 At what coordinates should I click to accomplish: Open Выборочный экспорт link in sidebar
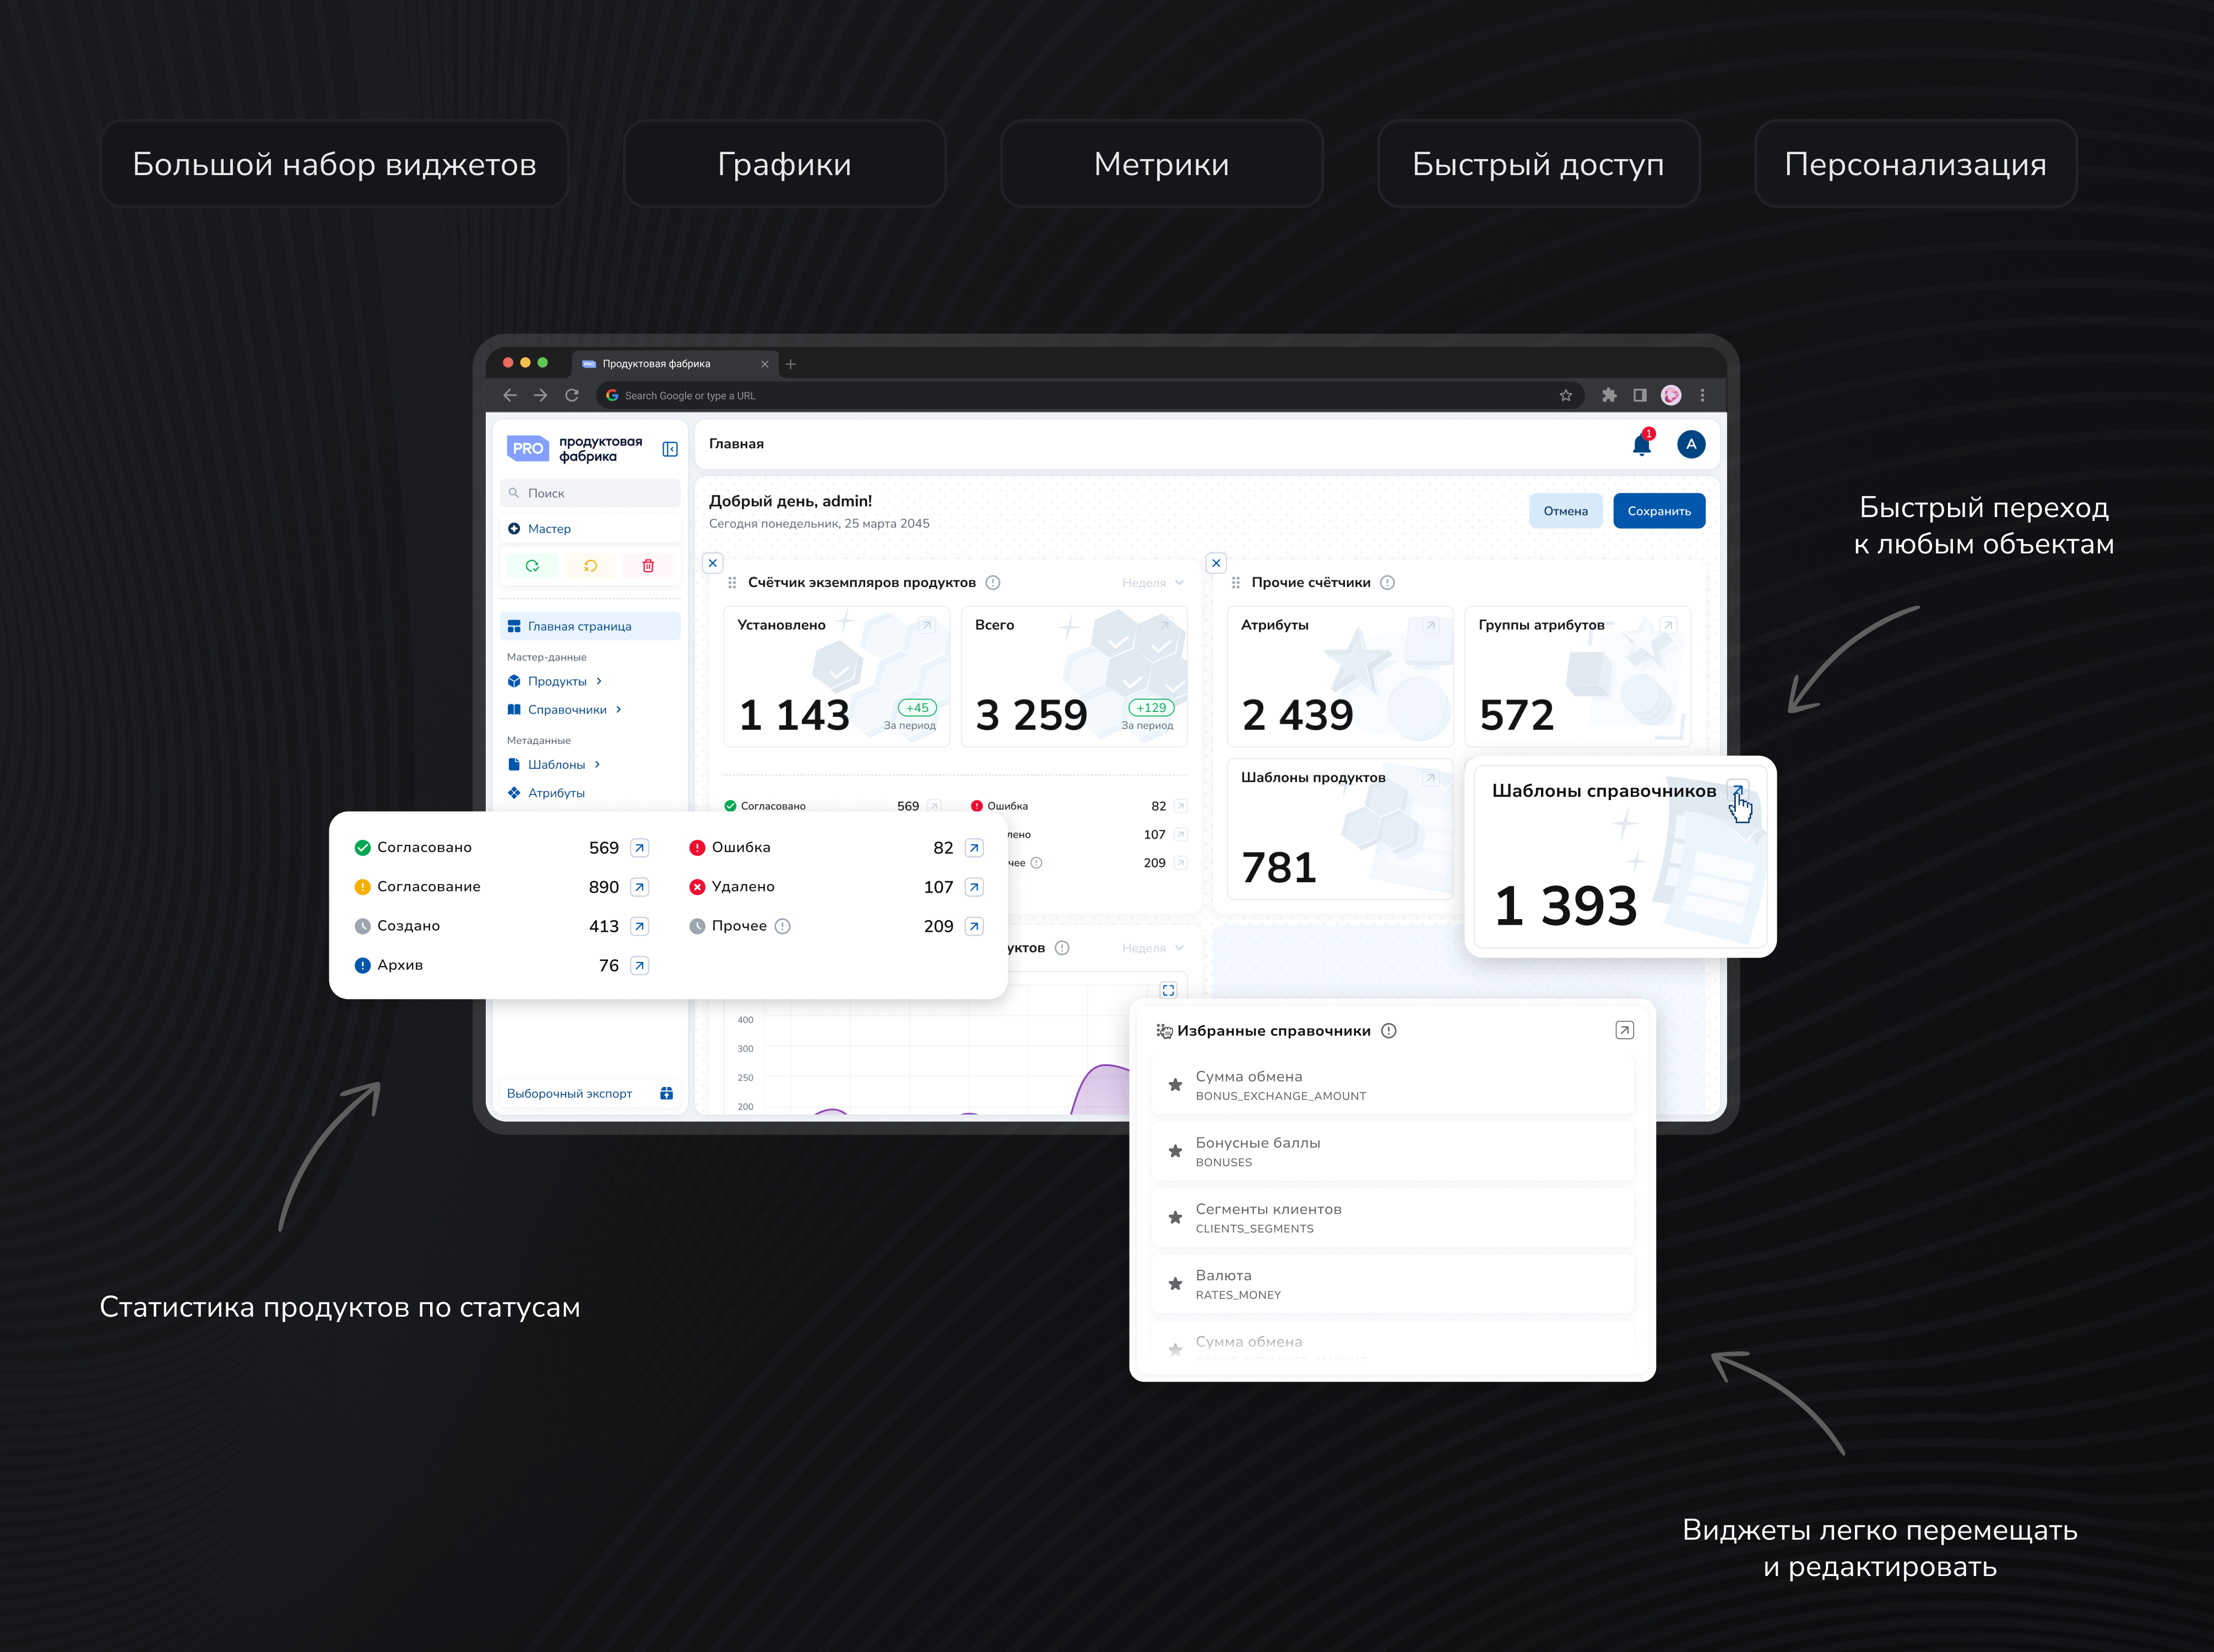point(569,1094)
